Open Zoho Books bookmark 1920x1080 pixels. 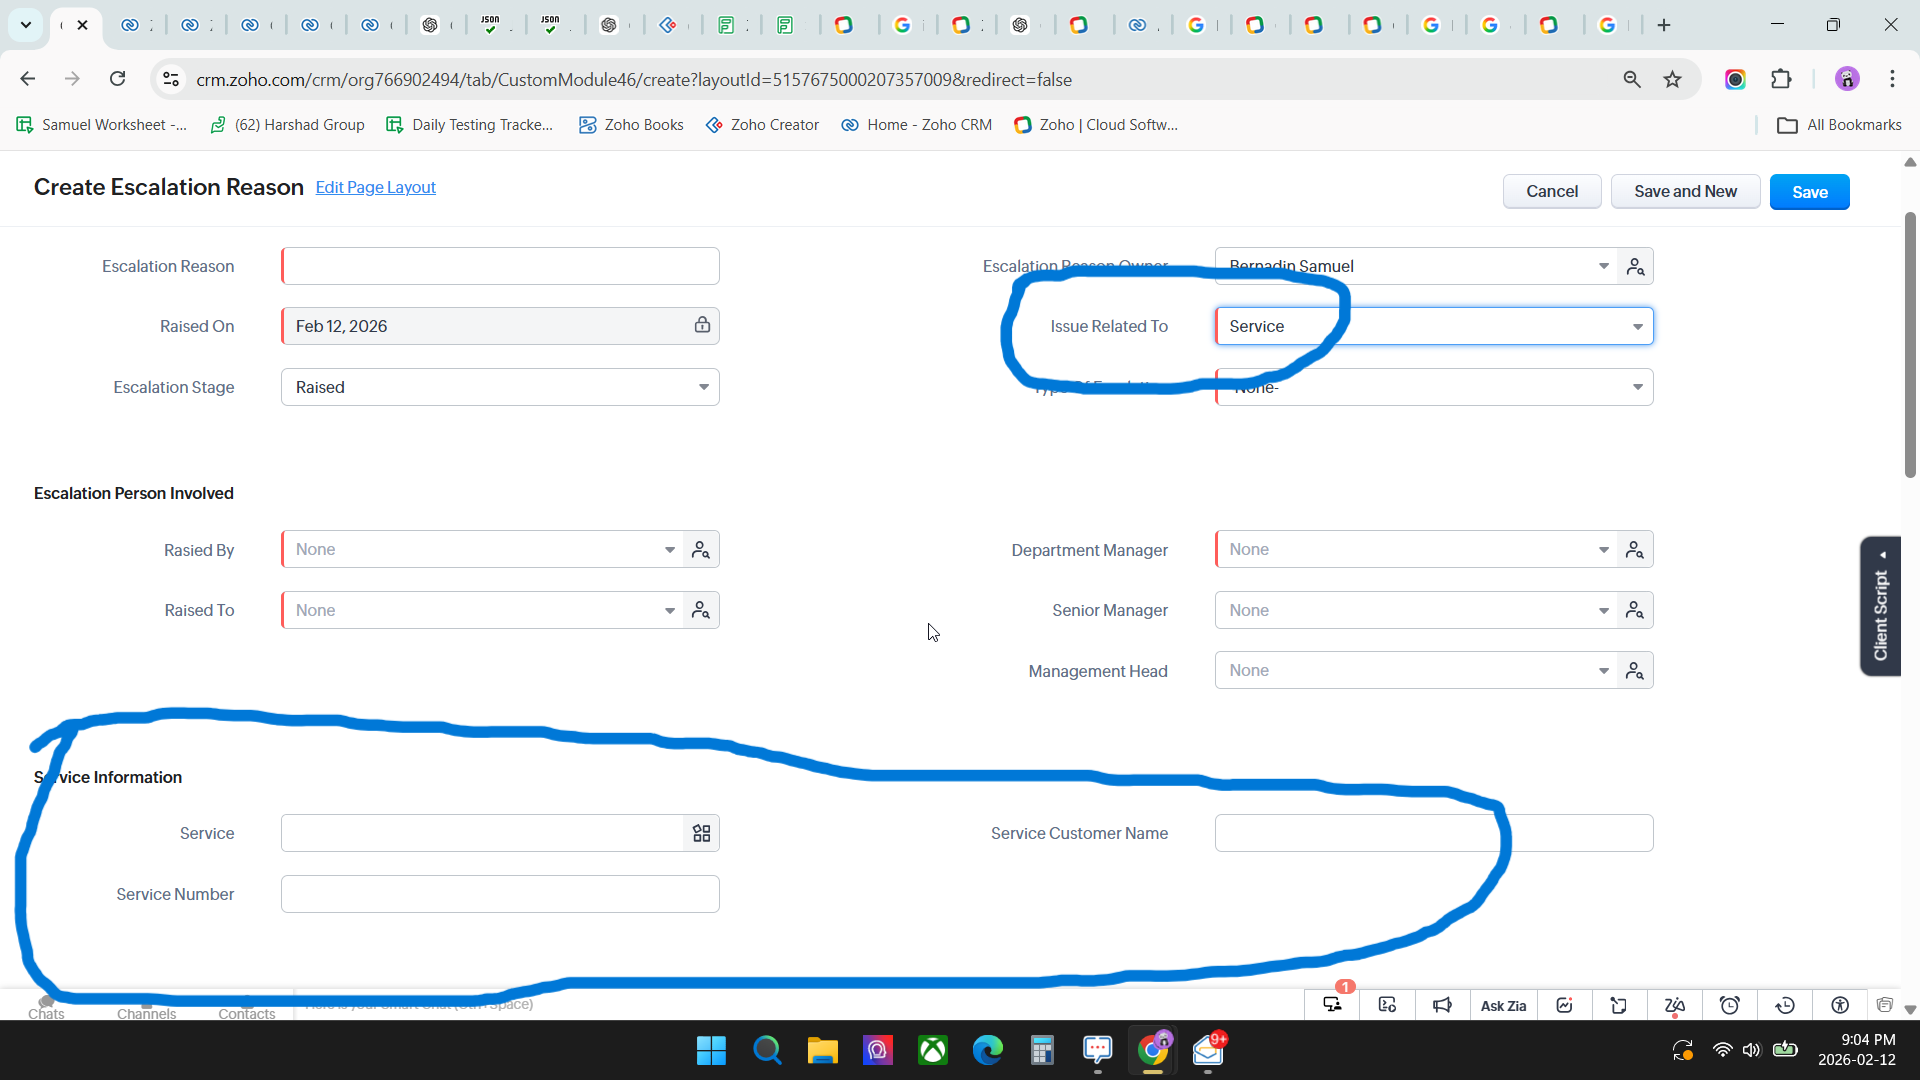click(631, 125)
